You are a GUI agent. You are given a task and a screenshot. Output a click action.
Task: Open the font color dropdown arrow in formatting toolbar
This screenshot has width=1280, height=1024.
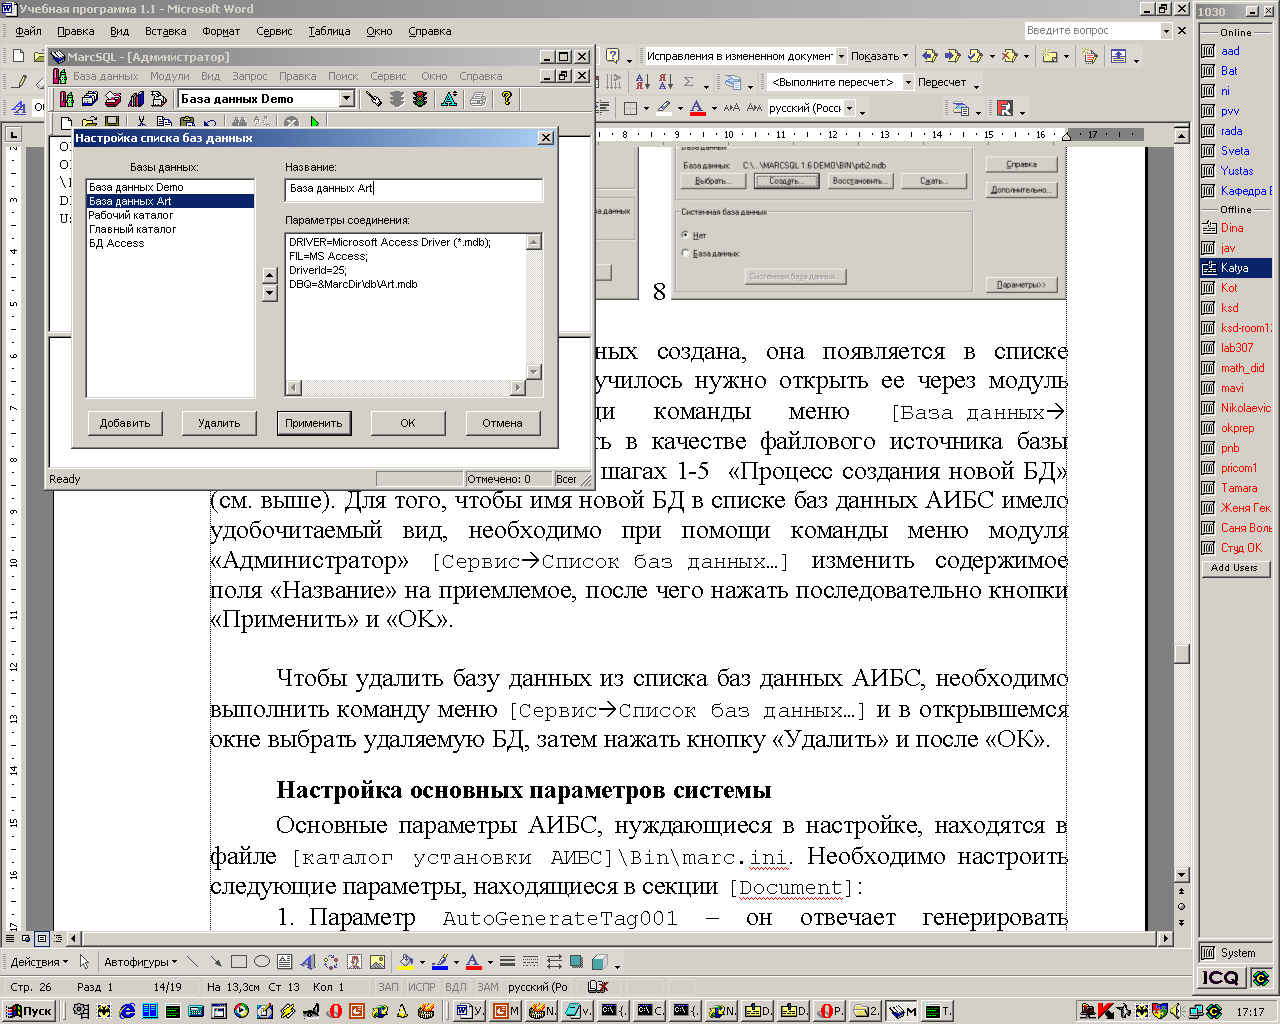[714, 108]
